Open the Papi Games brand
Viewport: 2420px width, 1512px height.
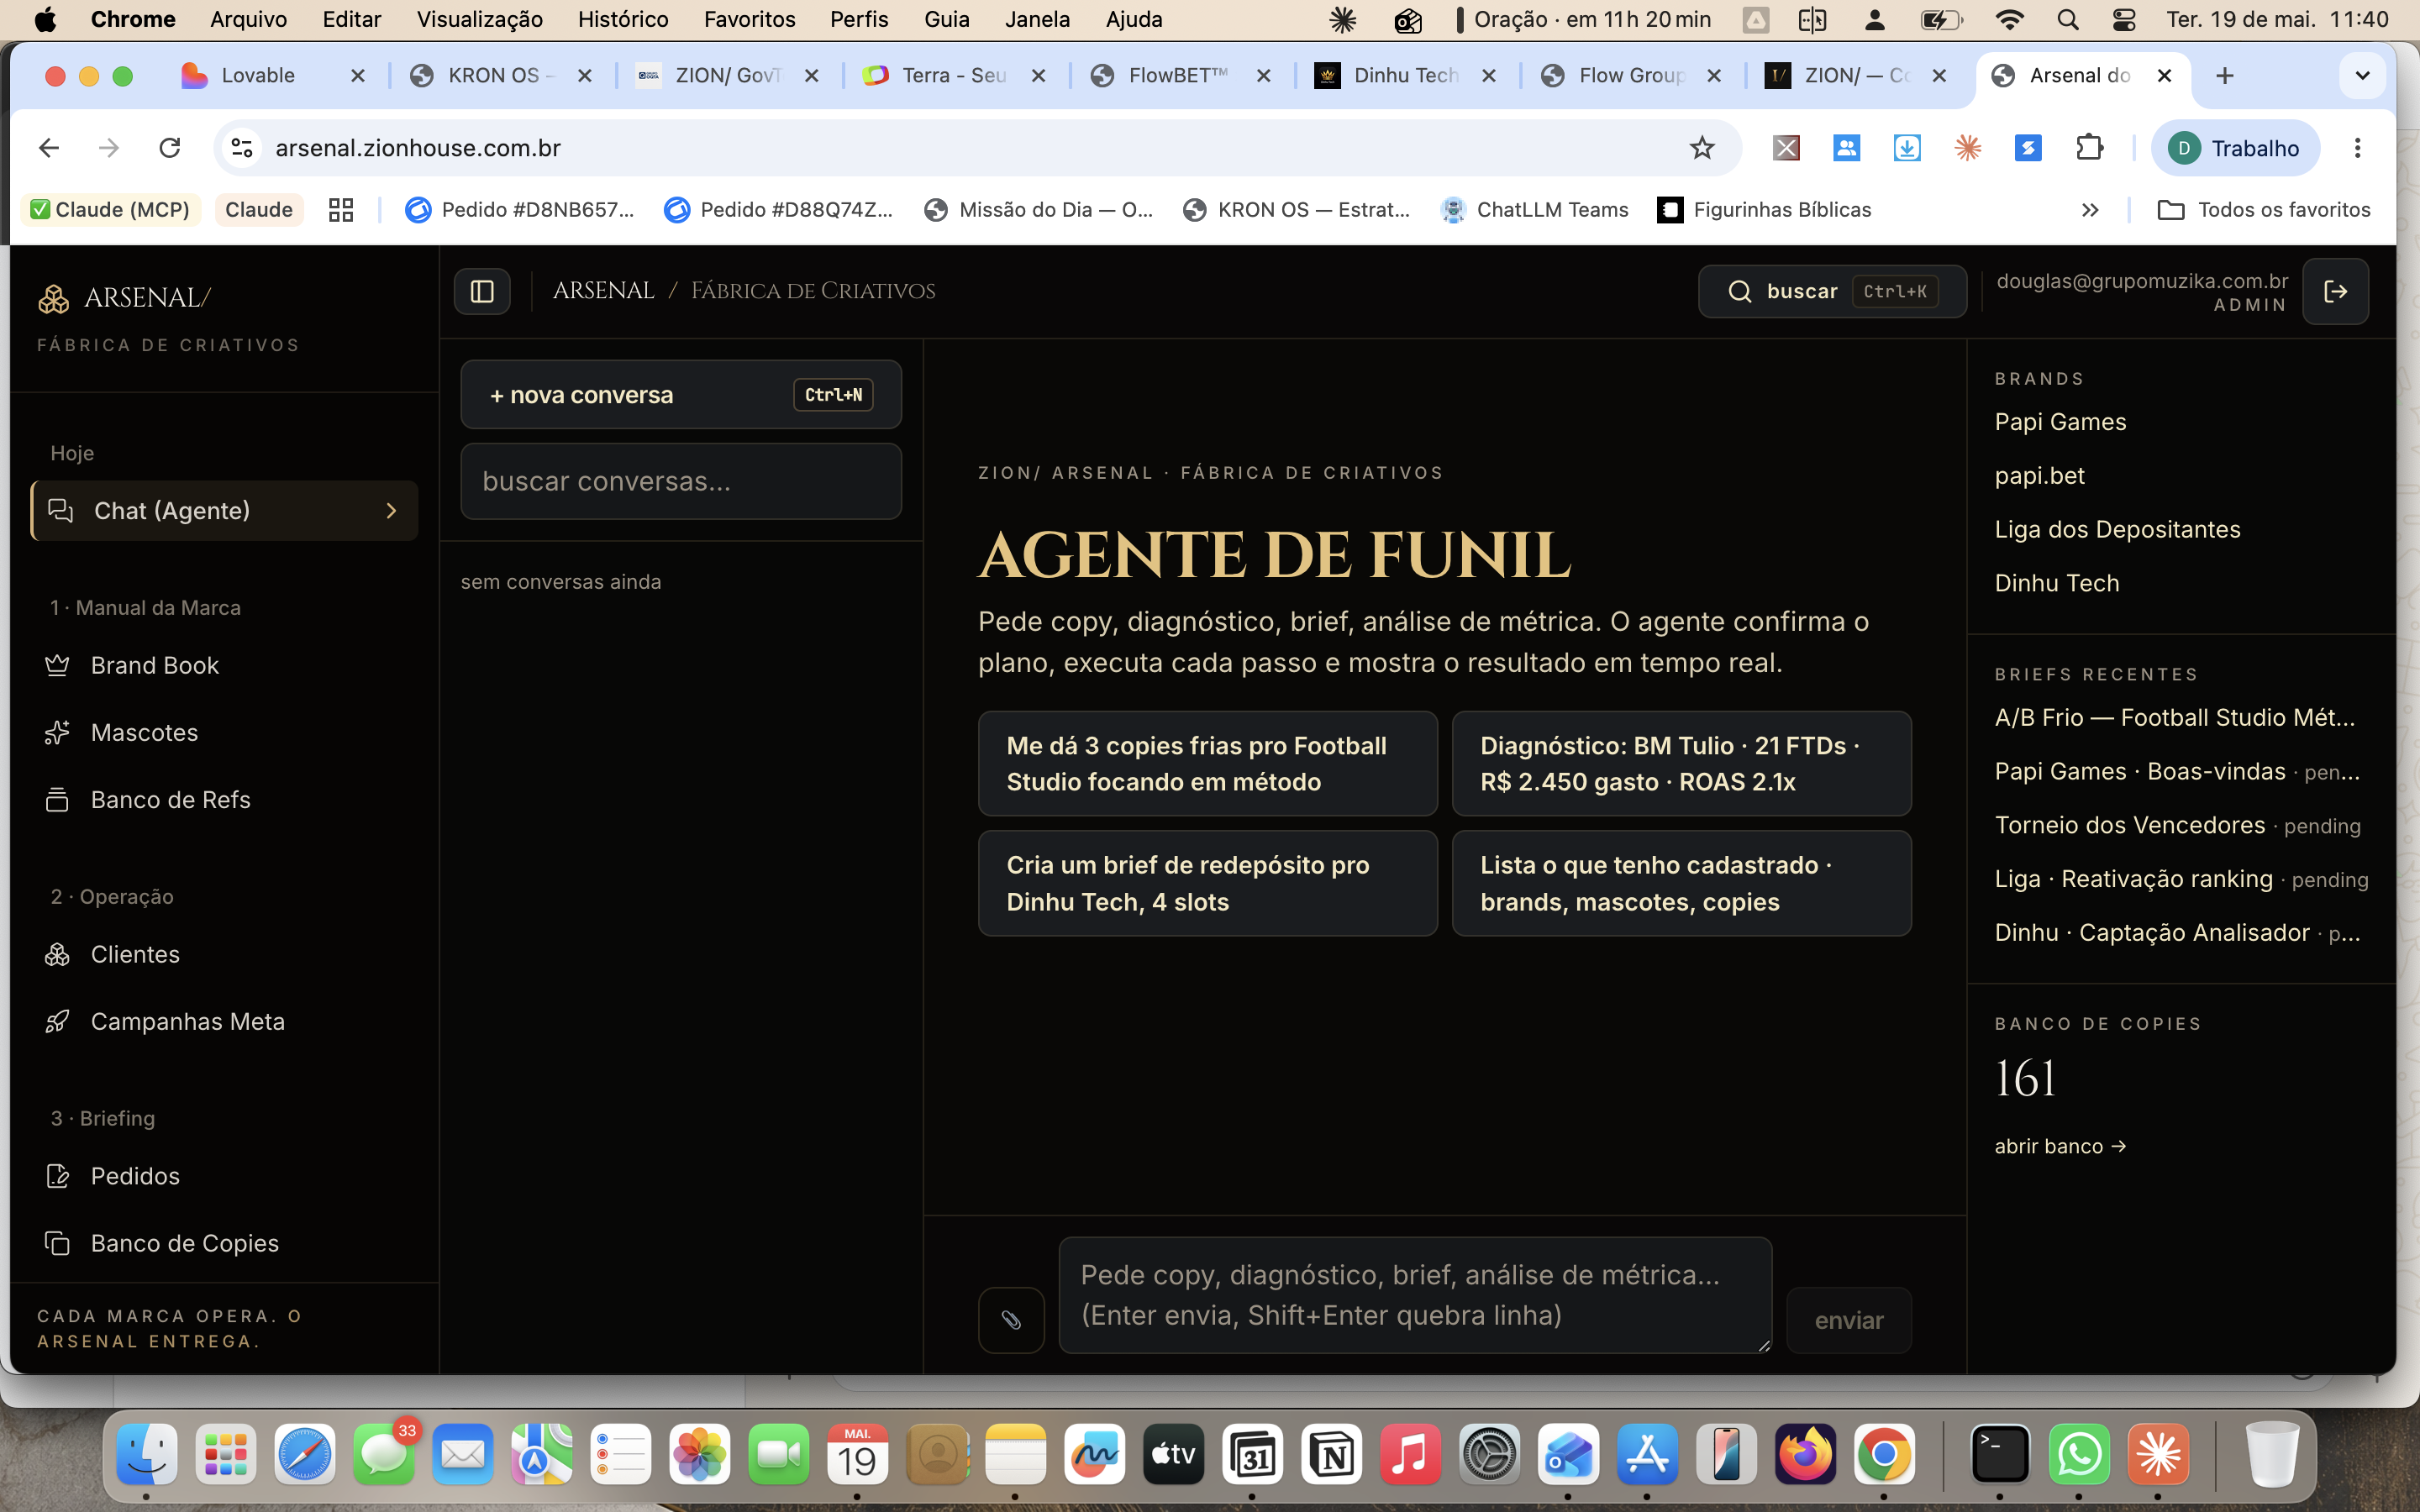click(x=2060, y=422)
